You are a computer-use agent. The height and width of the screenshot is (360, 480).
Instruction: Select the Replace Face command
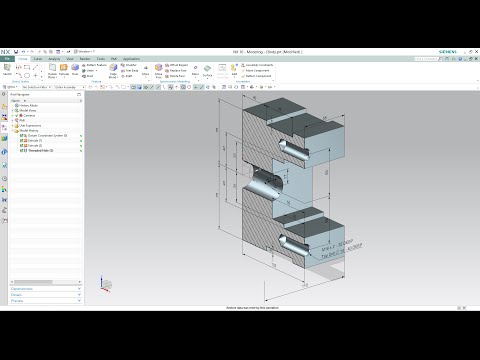(175, 70)
